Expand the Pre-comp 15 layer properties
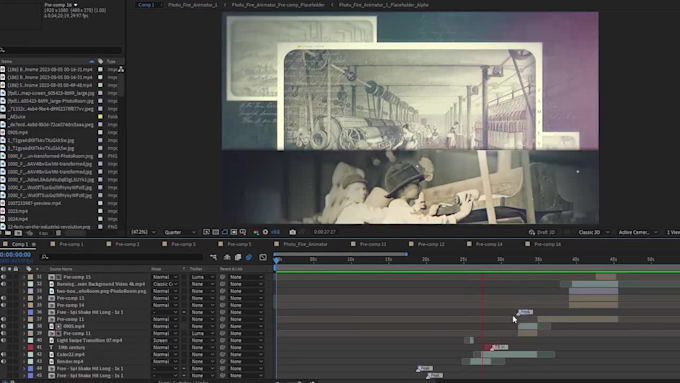 [24, 277]
